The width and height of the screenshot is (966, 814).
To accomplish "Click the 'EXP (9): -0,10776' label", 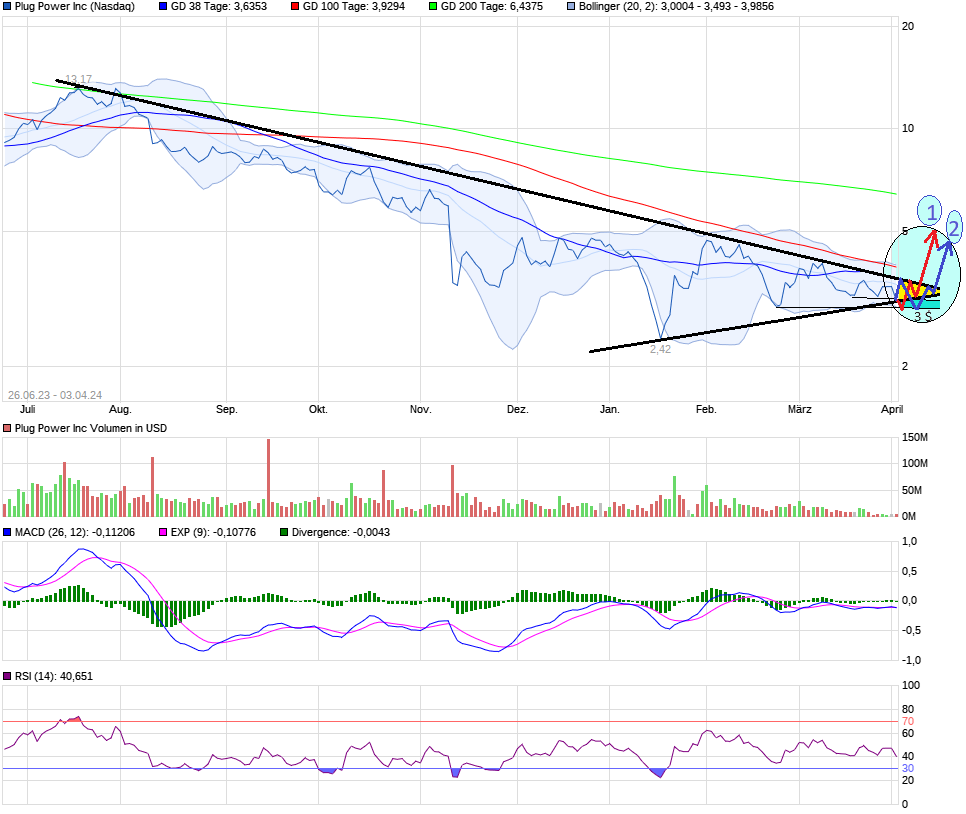I will point(213,532).
